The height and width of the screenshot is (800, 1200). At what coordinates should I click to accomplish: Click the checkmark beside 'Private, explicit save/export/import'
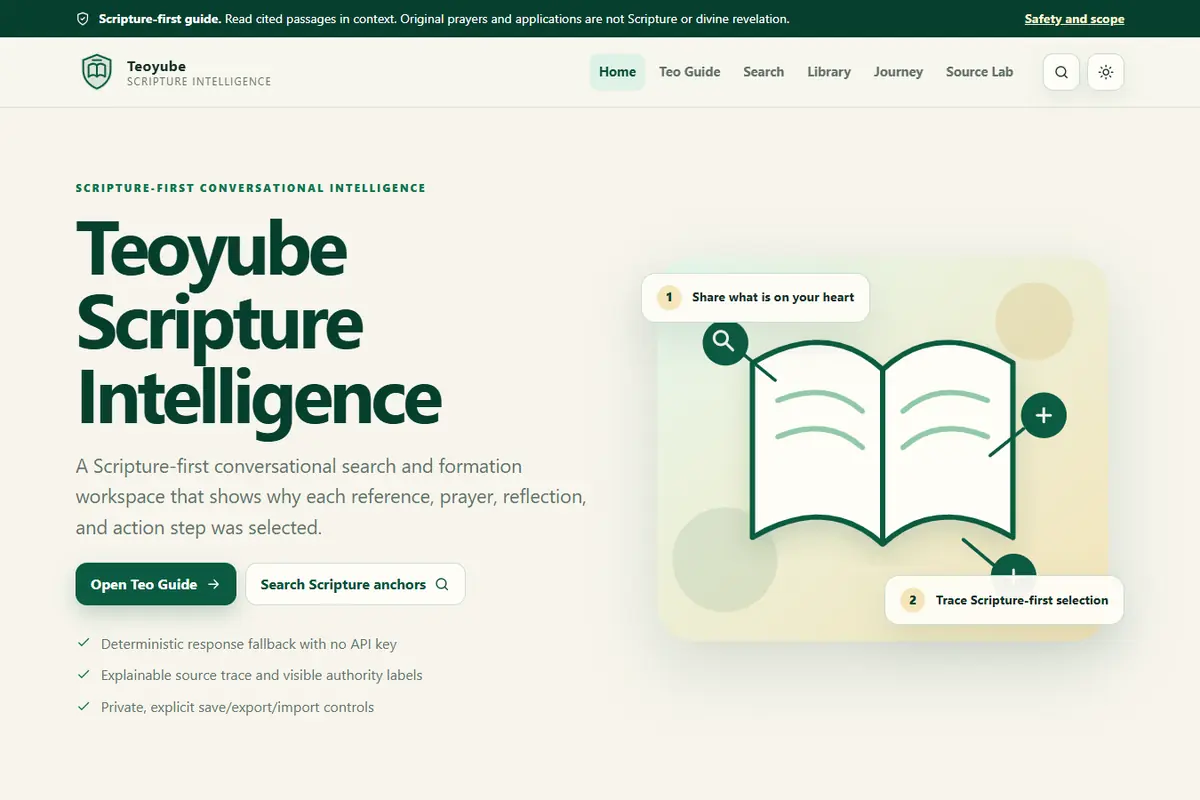[84, 706]
